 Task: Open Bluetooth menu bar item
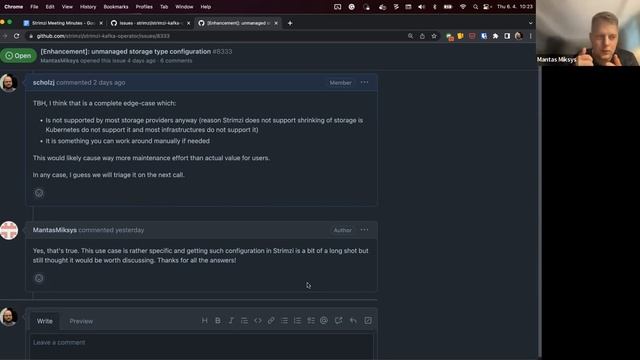(x=435, y=7)
